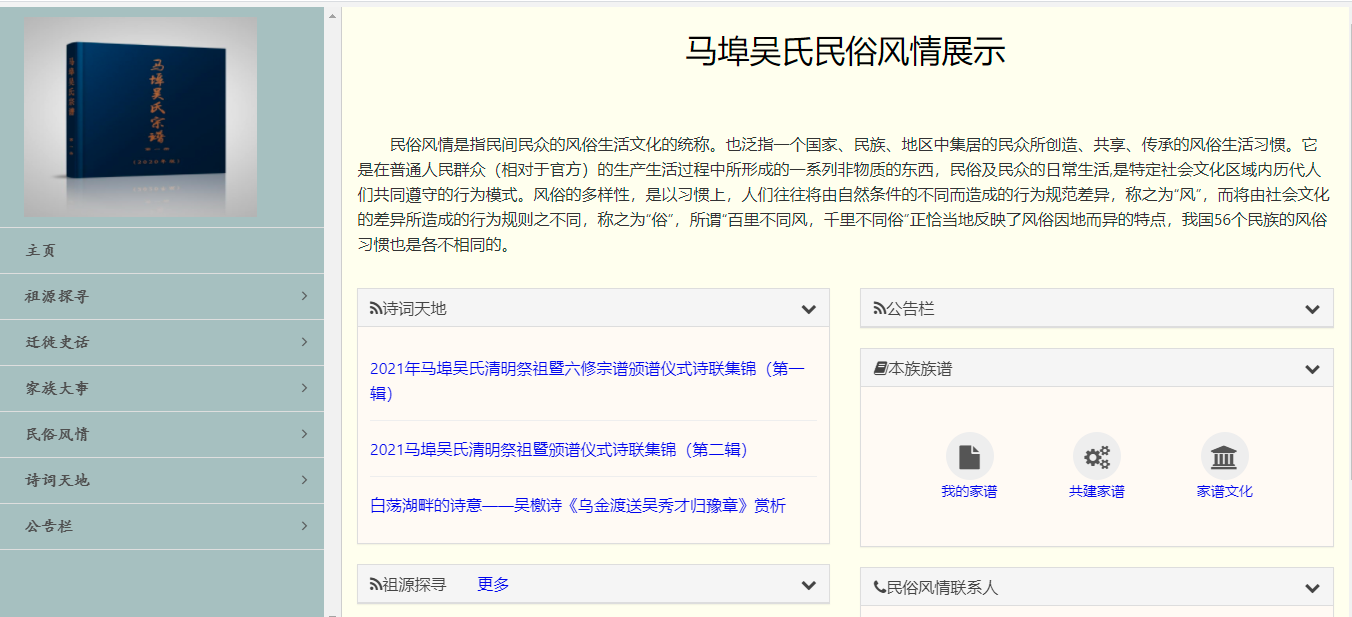1352x617 pixels.
Task: Open the 家族大事 sidebar menu
Action: pos(162,388)
